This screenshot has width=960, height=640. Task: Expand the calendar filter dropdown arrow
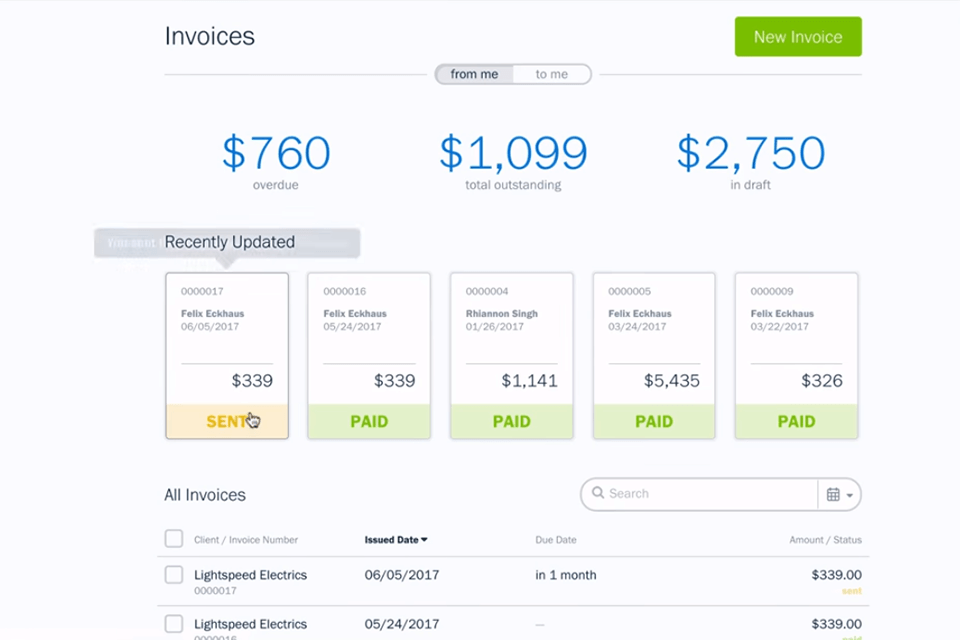pos(850,495)
